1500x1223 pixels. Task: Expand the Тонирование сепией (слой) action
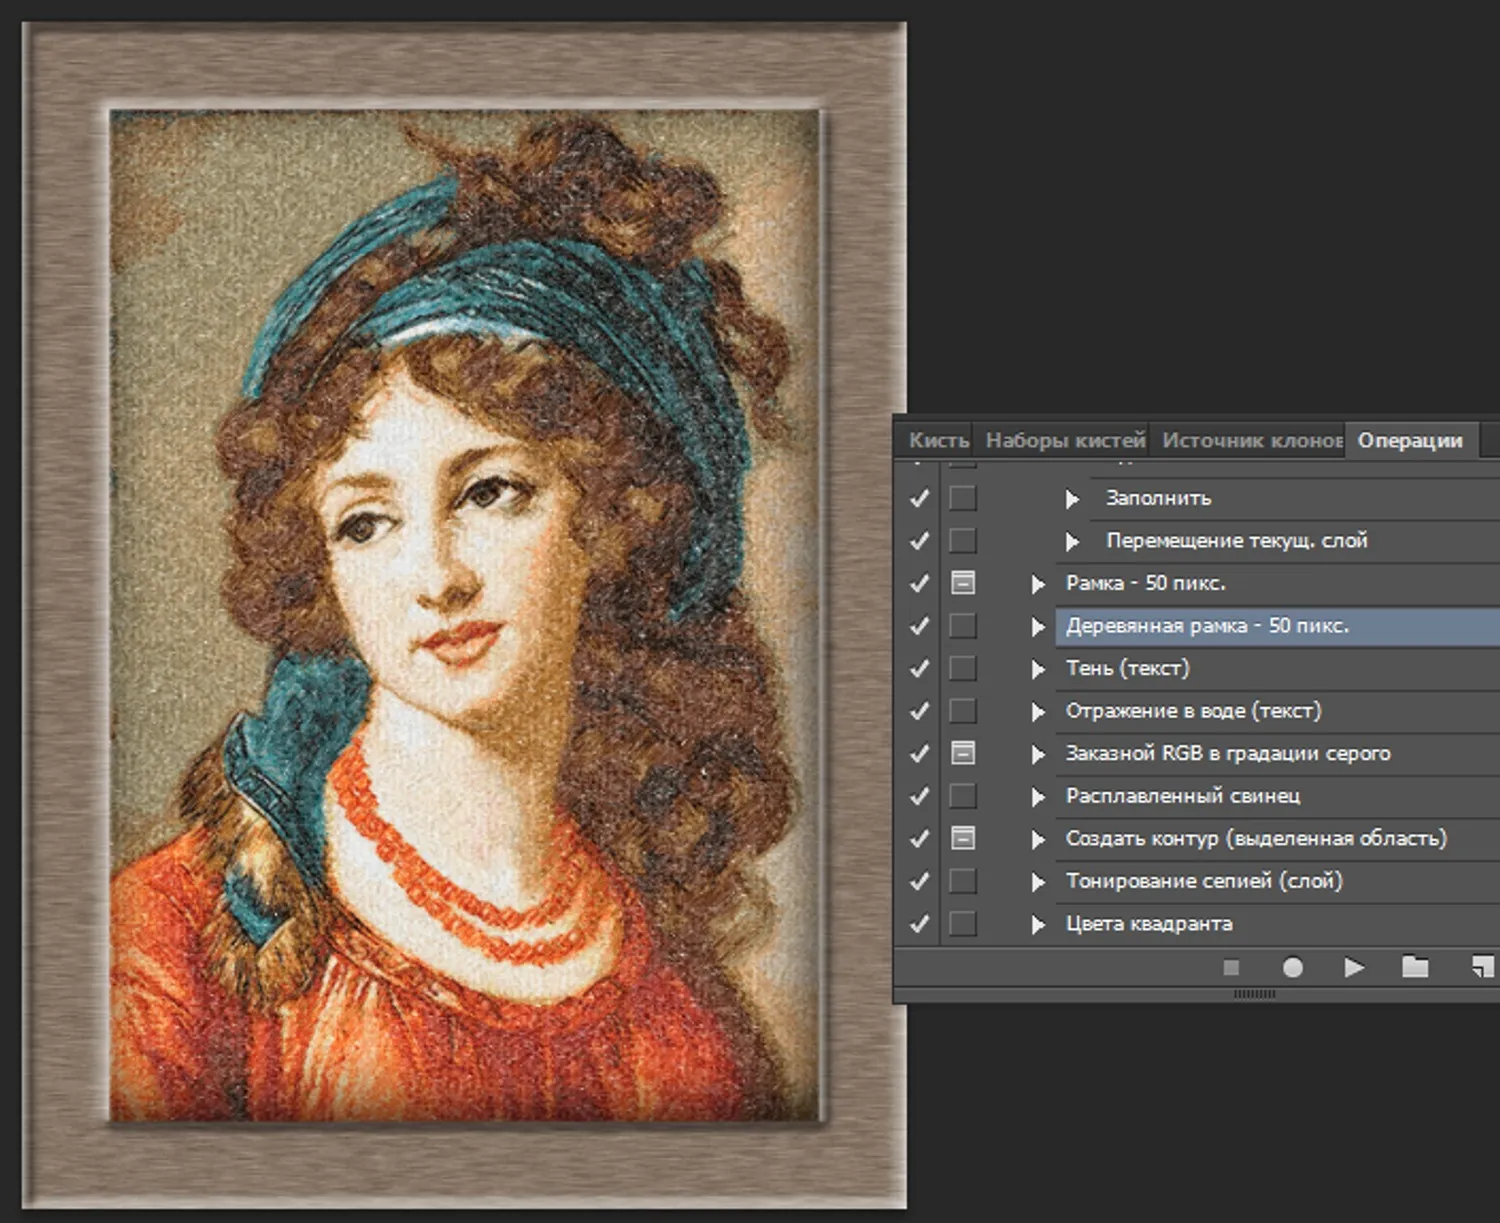tap(1038, 882)
